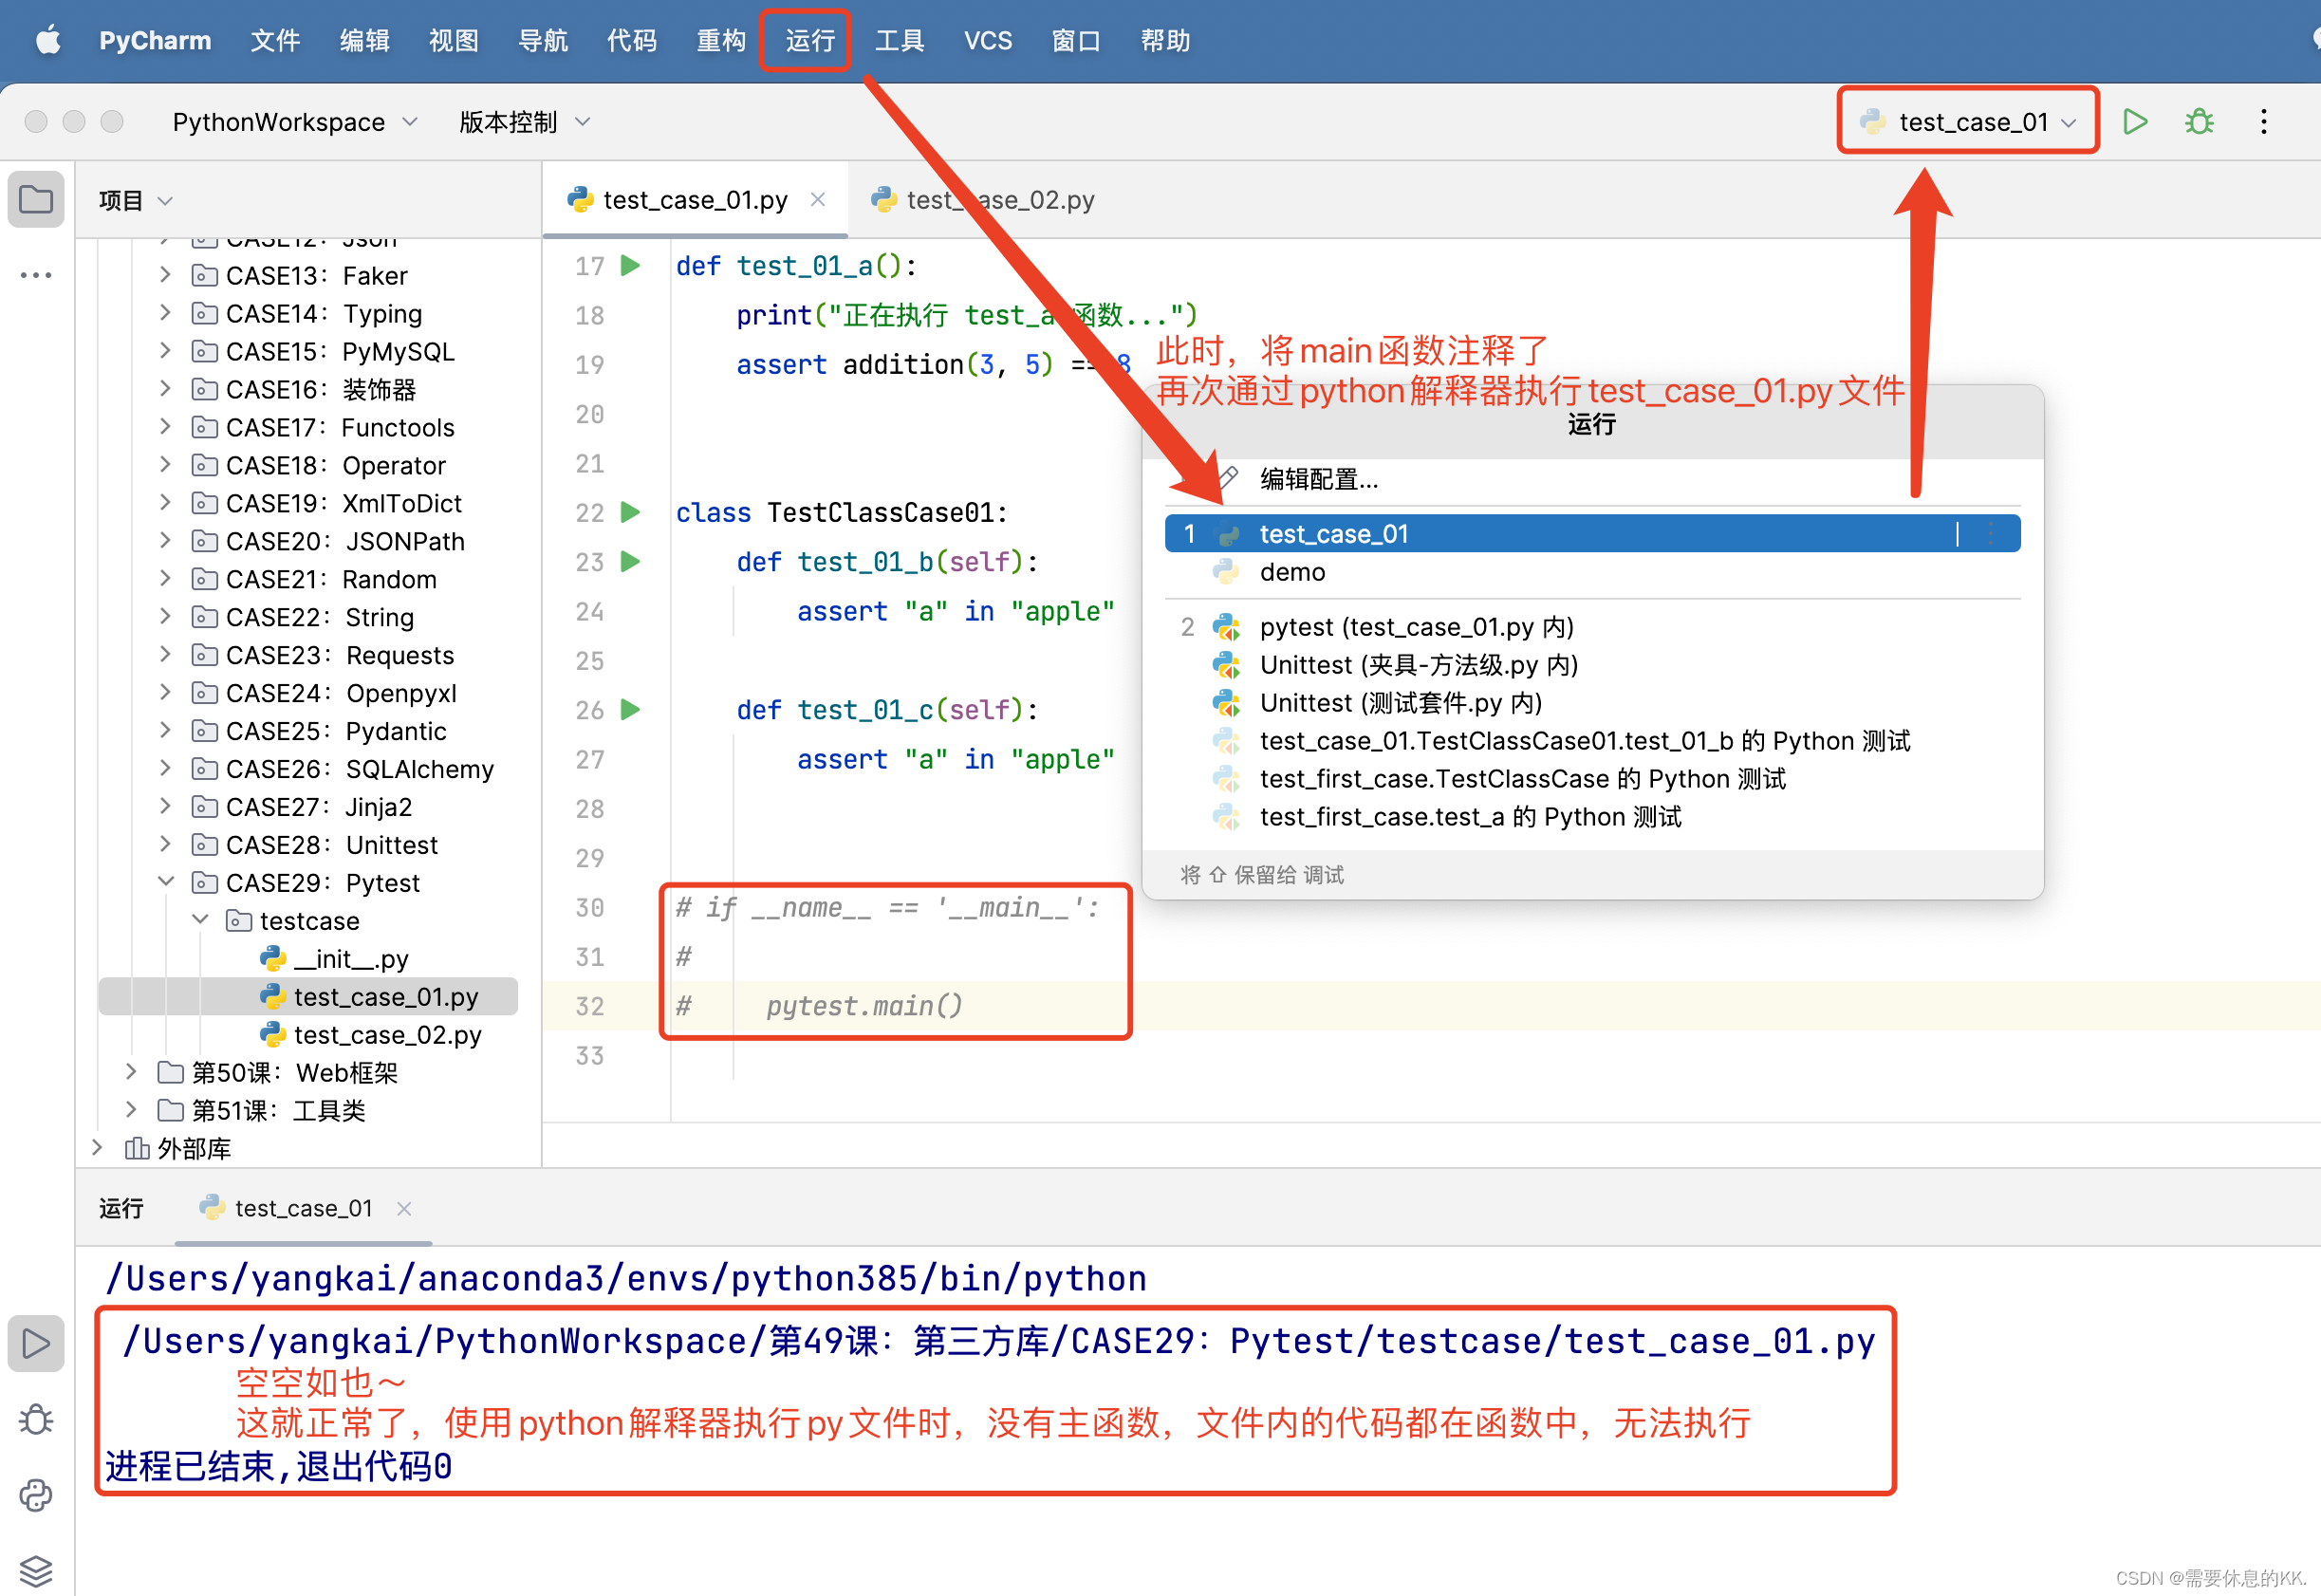Open the Debug tool window in left sidebar
Screen dimensions: 2321x1596
point(36,1419)
